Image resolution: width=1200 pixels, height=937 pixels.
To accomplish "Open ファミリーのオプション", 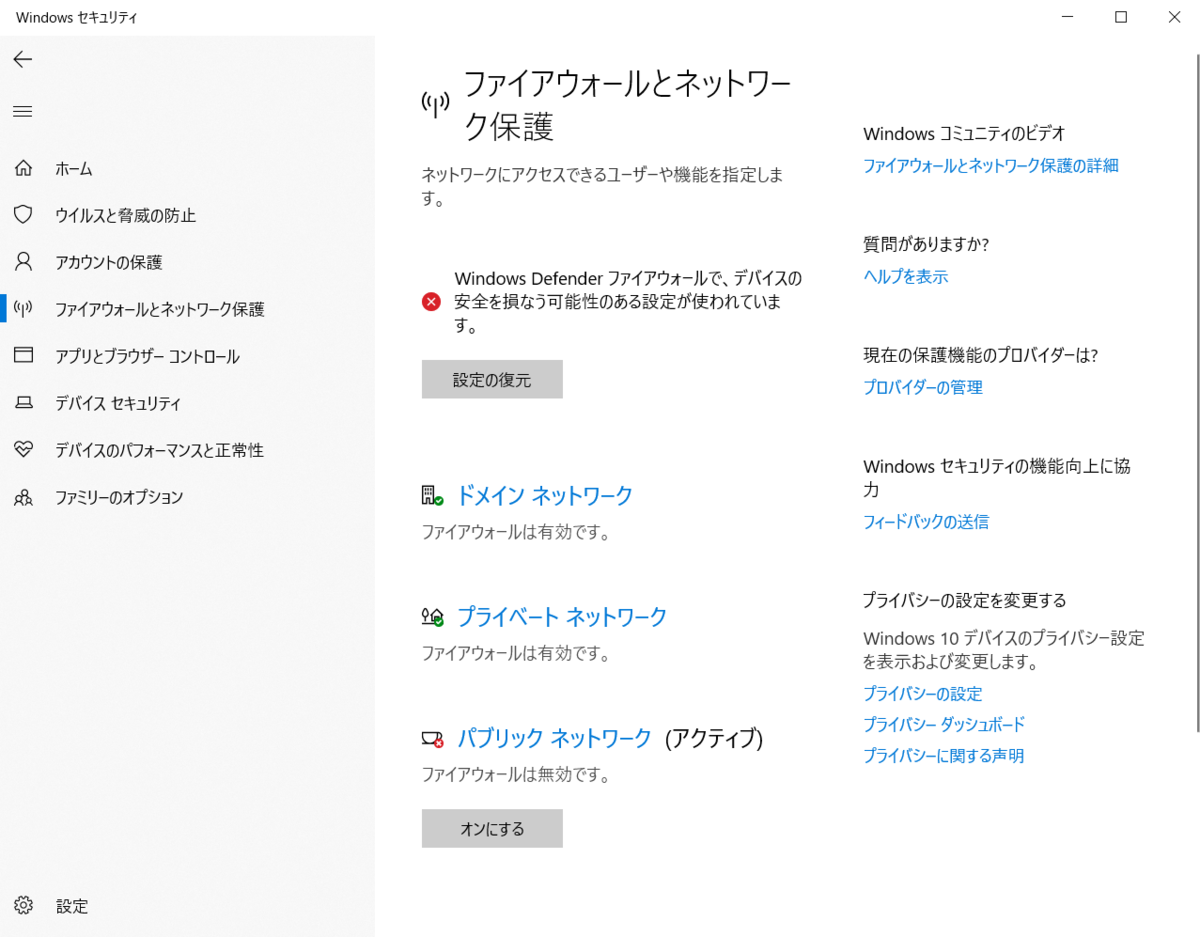I will pyautogui.click(x=120, y=498).
